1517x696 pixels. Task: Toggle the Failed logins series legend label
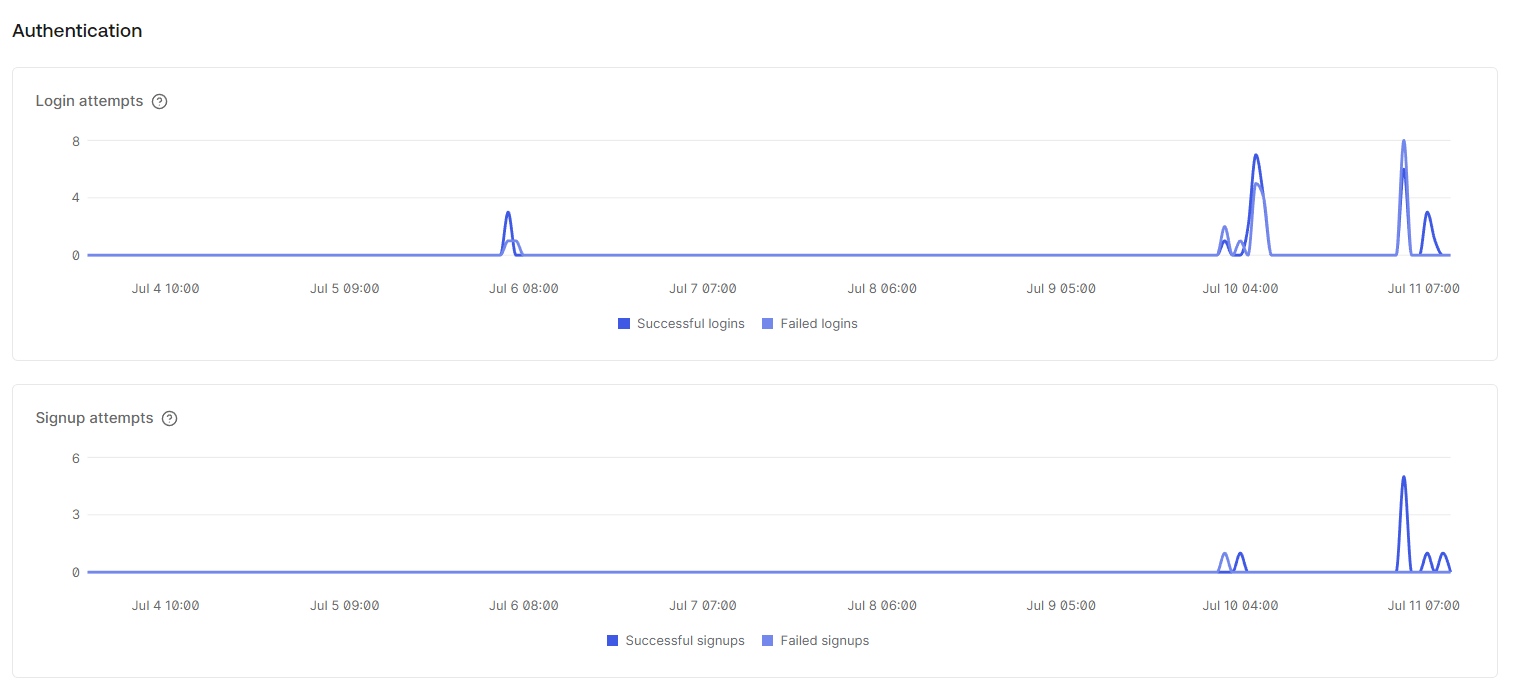point(818,324)
